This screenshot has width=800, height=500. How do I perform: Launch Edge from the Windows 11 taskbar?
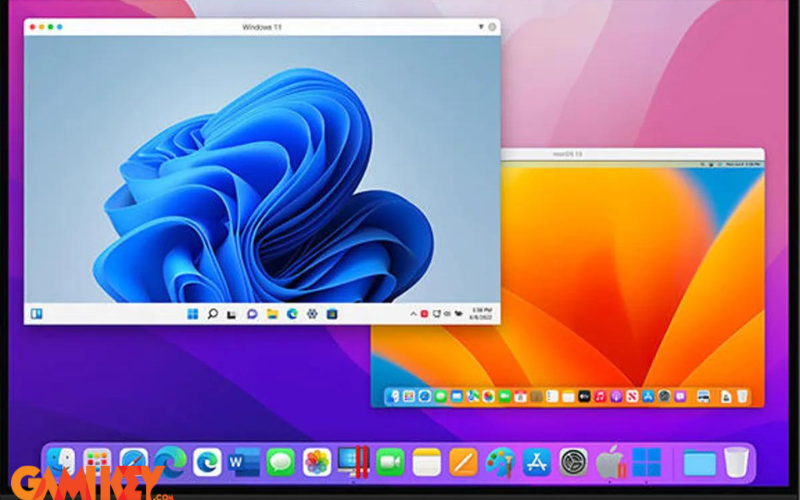click(292, 314)
